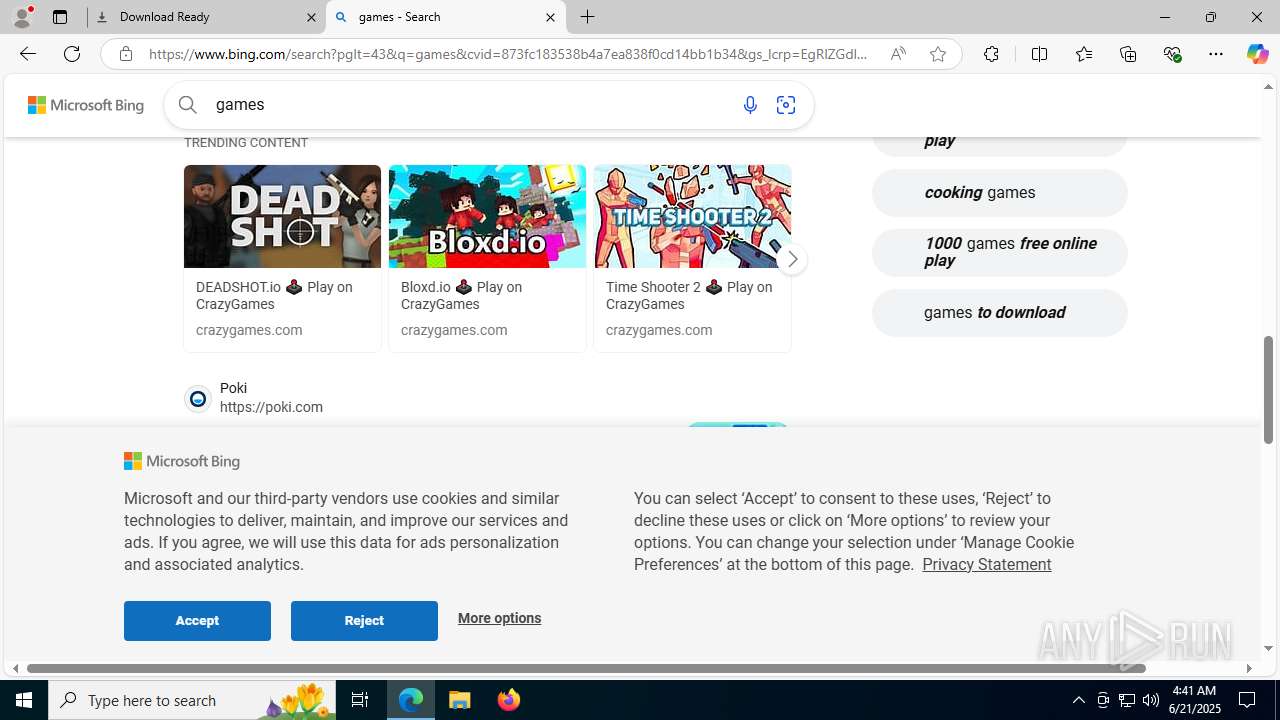
Task: Open the Time Shooter 2 thumbnail
Action: [692, 216]
